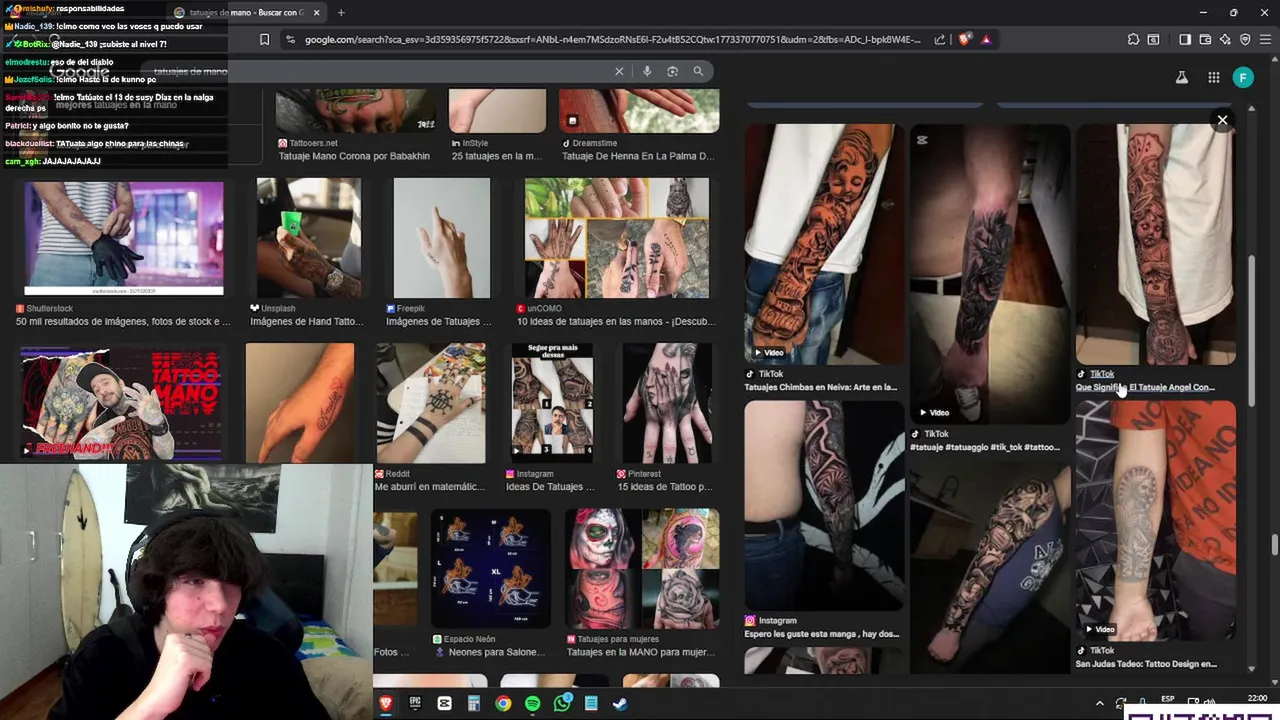
Task: Open the ESP language indicator in tray
Action: (x=1168, y=698)
